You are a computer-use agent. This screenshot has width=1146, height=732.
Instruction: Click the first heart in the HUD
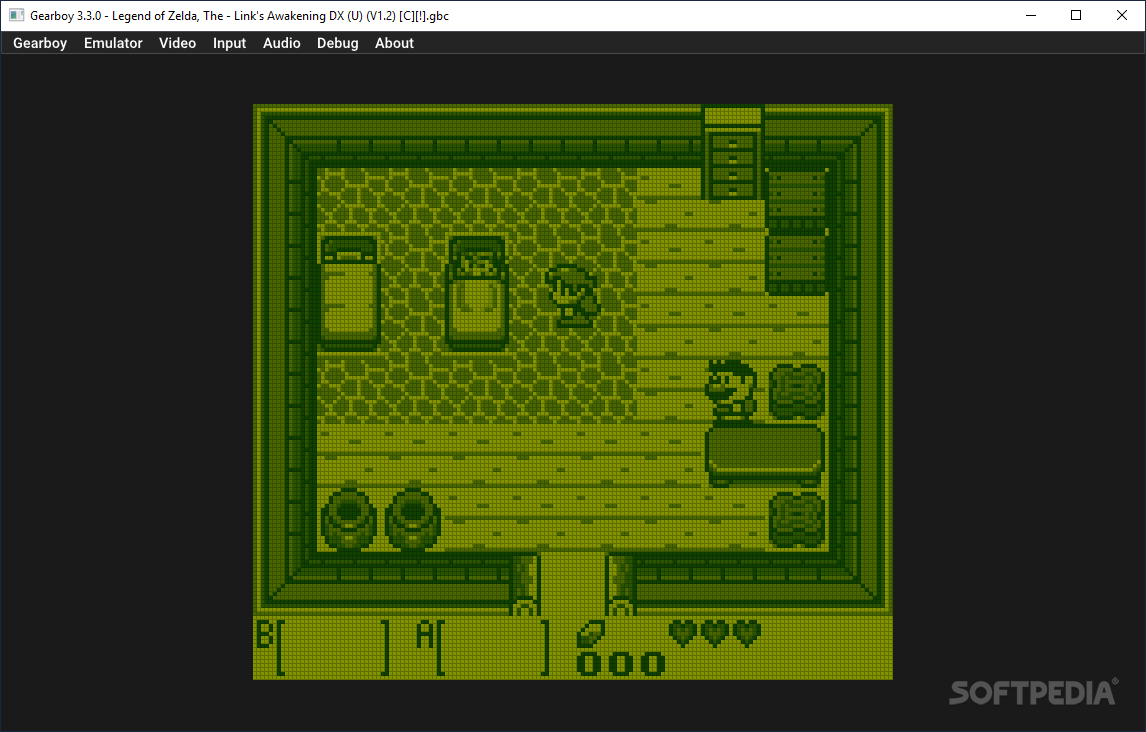[x=683, y=633]
